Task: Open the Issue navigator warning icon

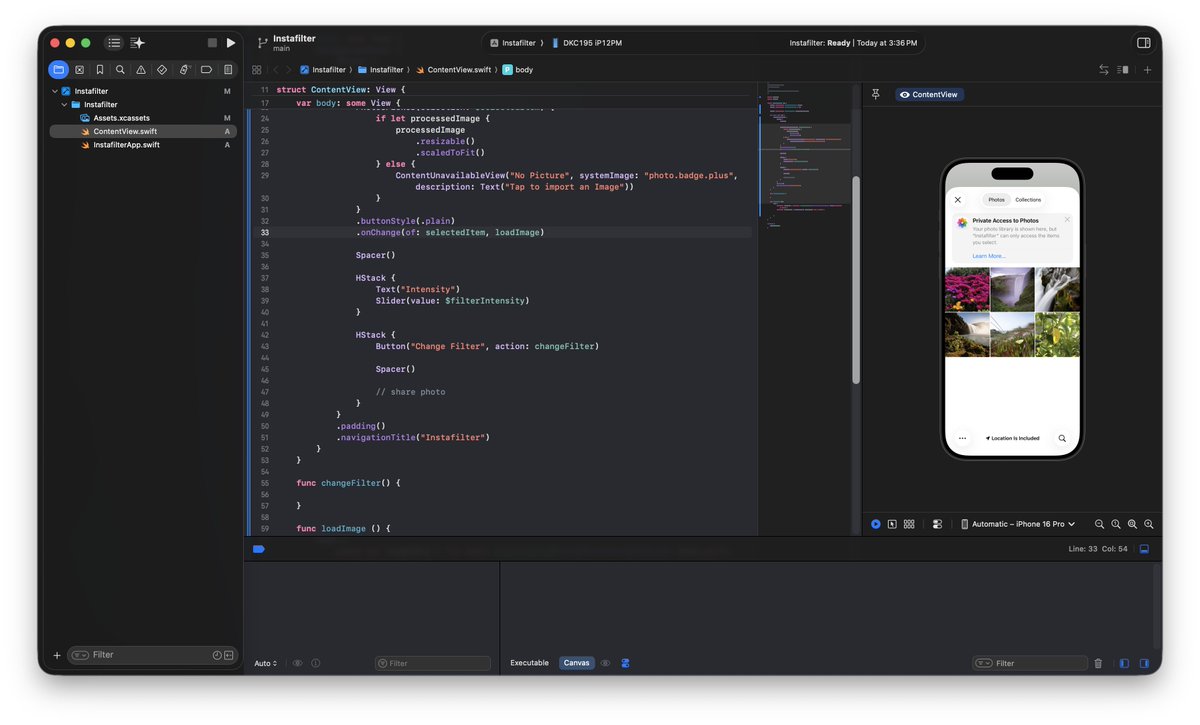Action: click(141, 70)
